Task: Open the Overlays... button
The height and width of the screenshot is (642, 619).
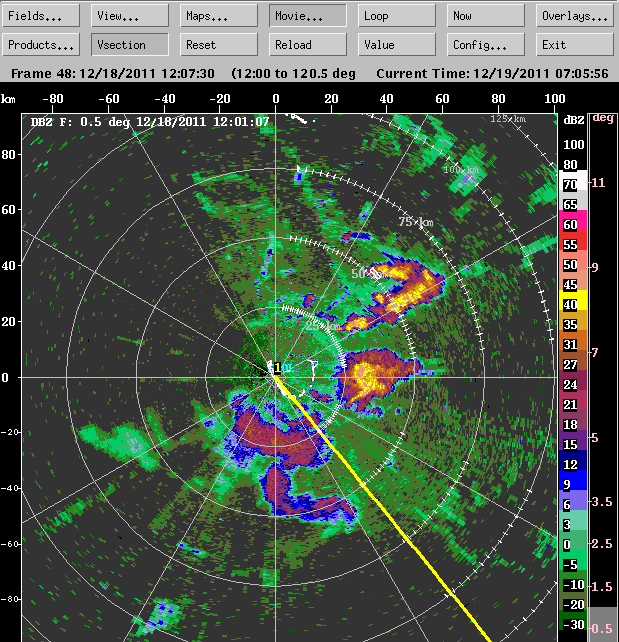Action: coord(575,16)
